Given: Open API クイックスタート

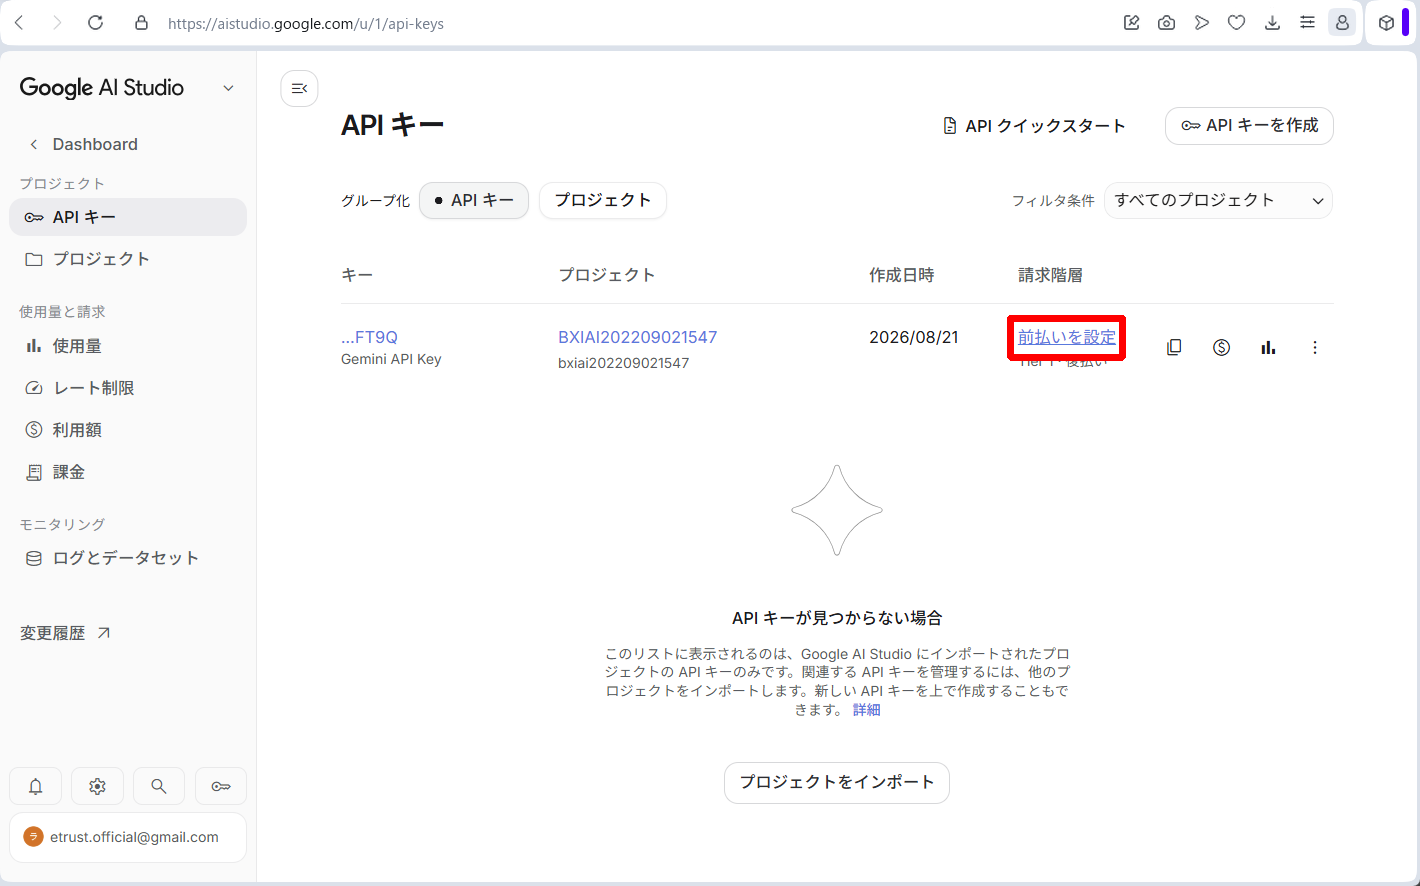Looking at the screenshot, I should tap(1034, 126).
